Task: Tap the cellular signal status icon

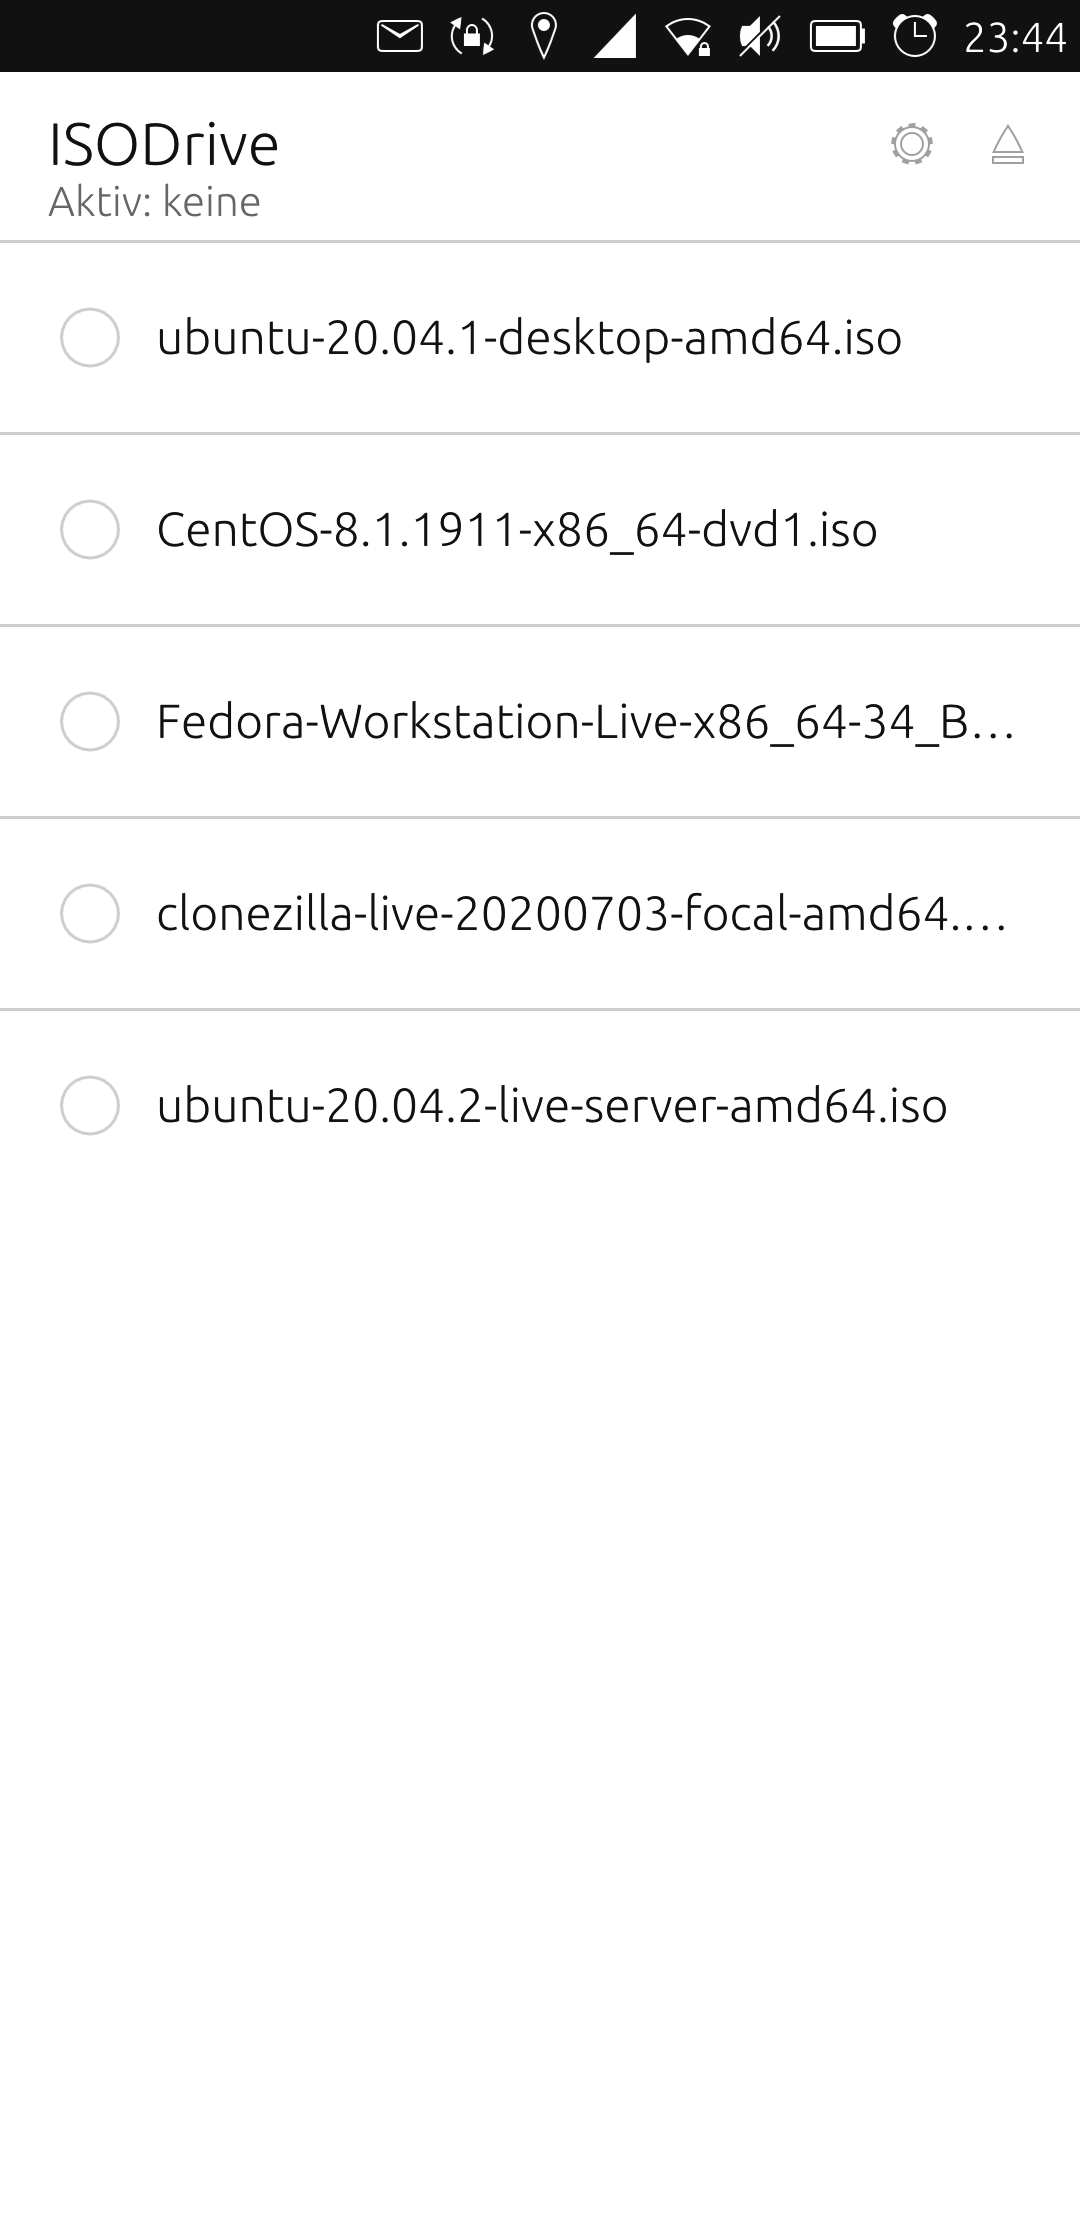Action: 615,38
